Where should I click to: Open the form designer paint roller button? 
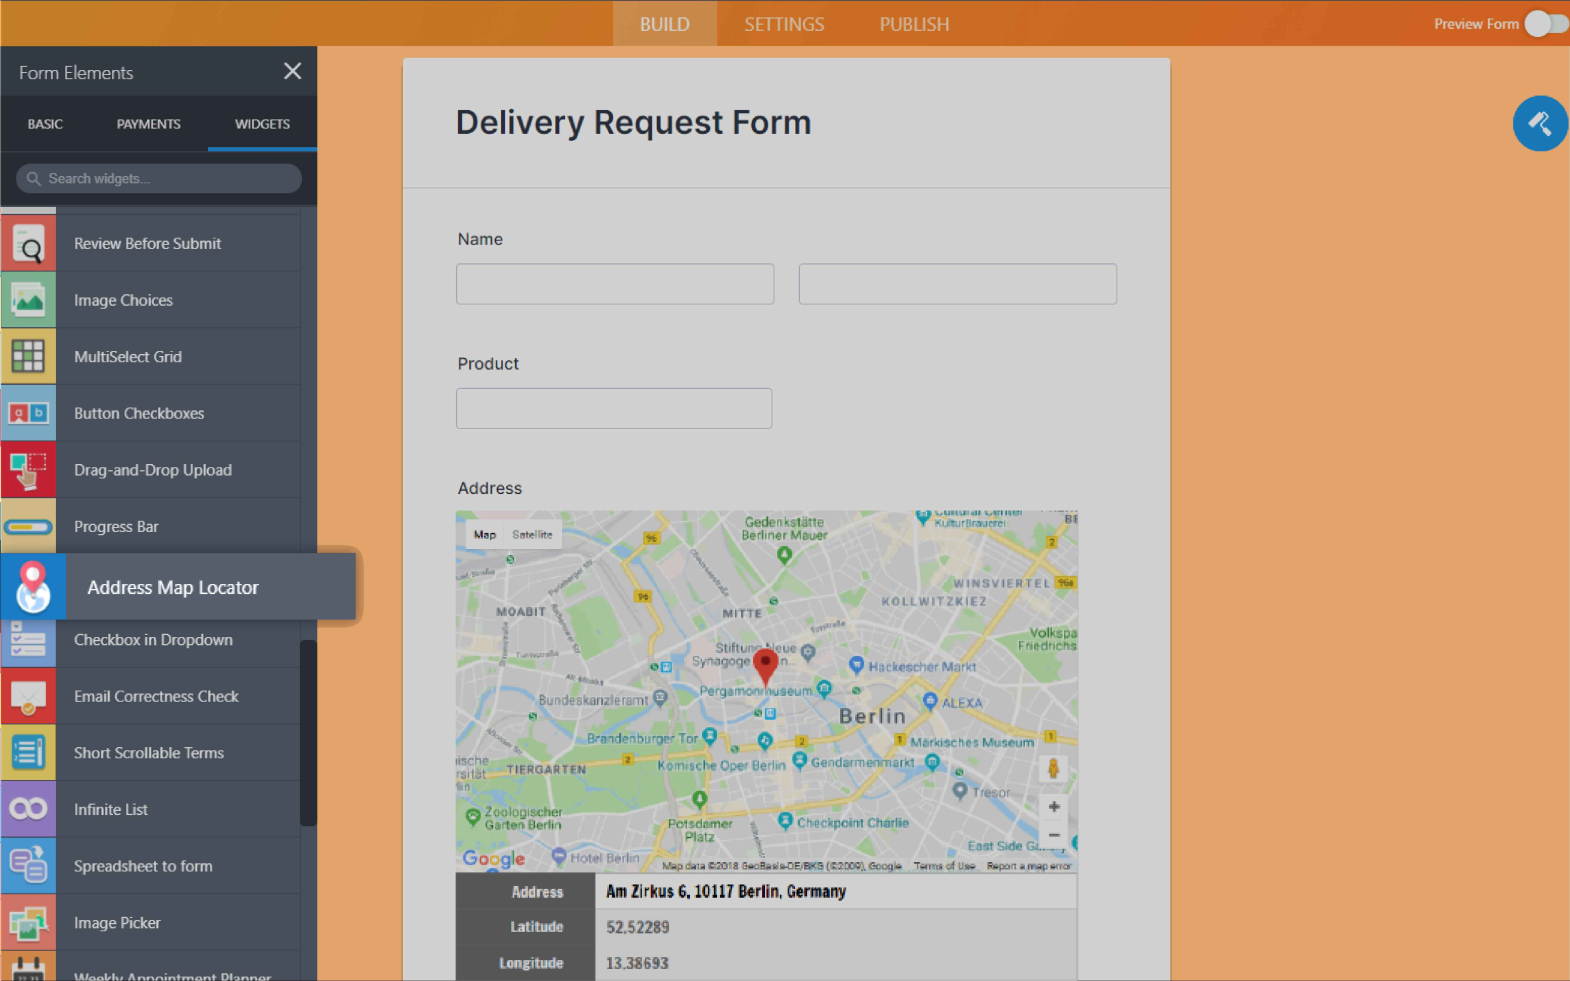1540,124
